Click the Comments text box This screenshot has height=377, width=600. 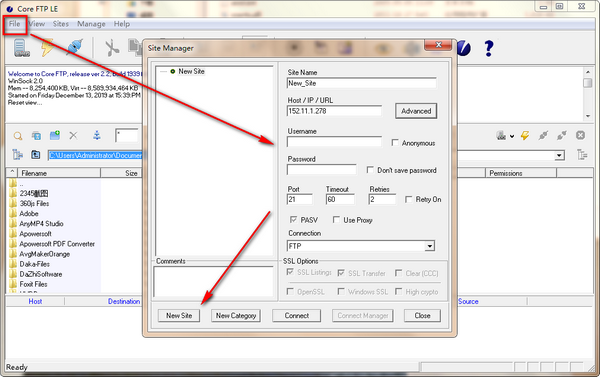213,282
